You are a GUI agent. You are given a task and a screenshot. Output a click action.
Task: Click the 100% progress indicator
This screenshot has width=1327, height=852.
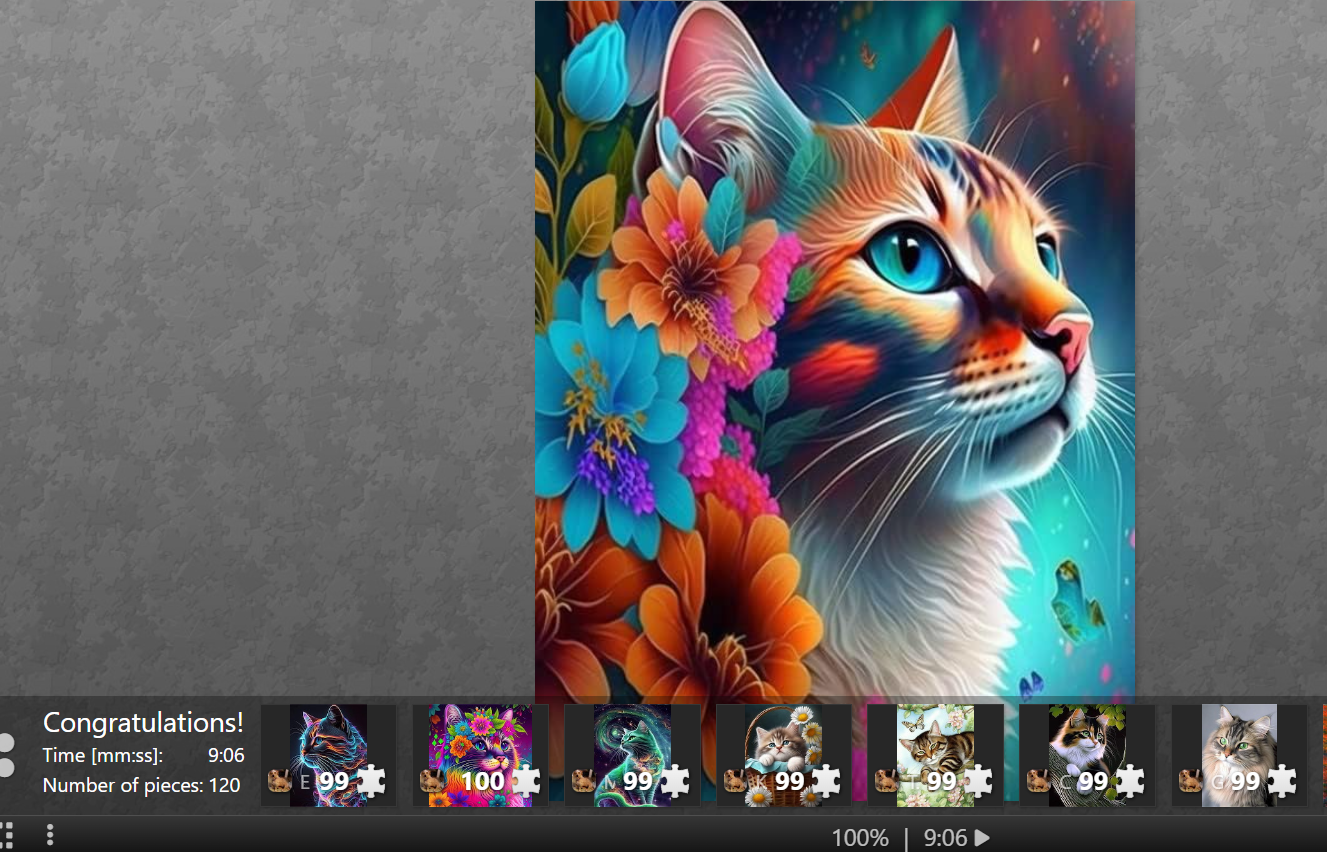tap(860, 838)
